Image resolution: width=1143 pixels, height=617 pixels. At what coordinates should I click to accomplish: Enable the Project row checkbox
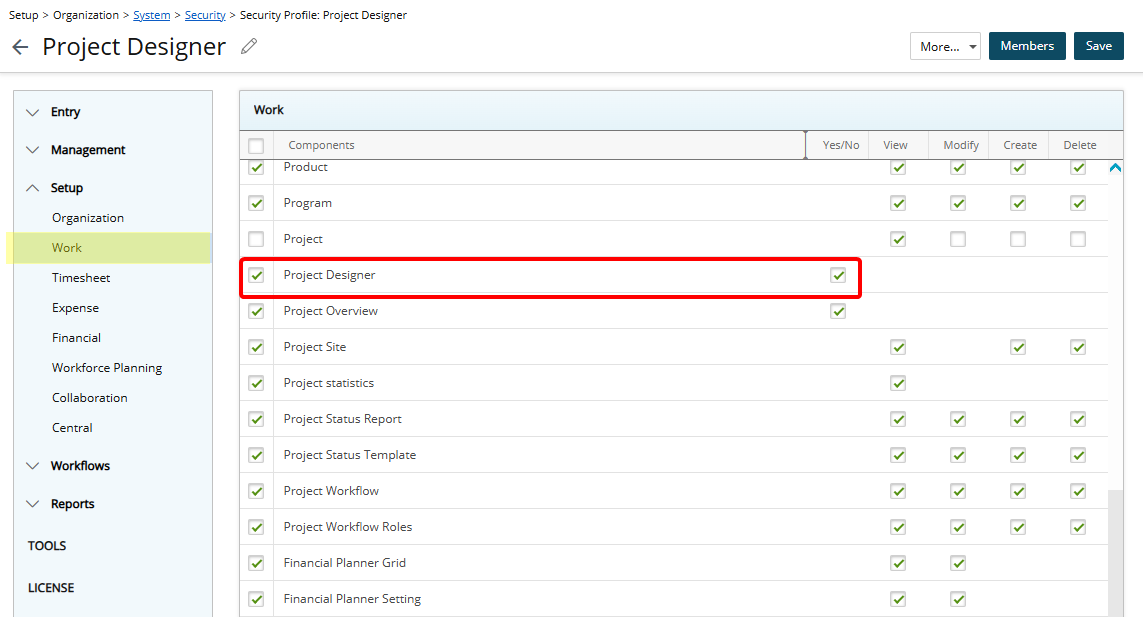click(256, 238)
